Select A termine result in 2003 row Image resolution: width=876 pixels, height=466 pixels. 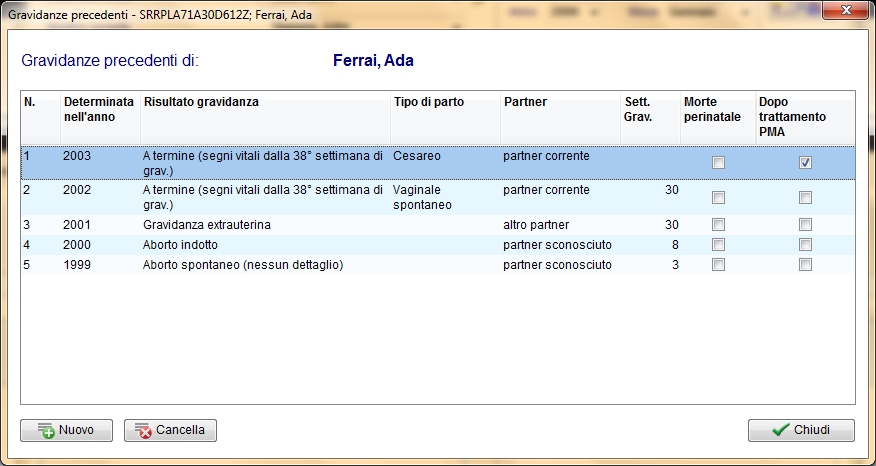[x=265, y=163]
